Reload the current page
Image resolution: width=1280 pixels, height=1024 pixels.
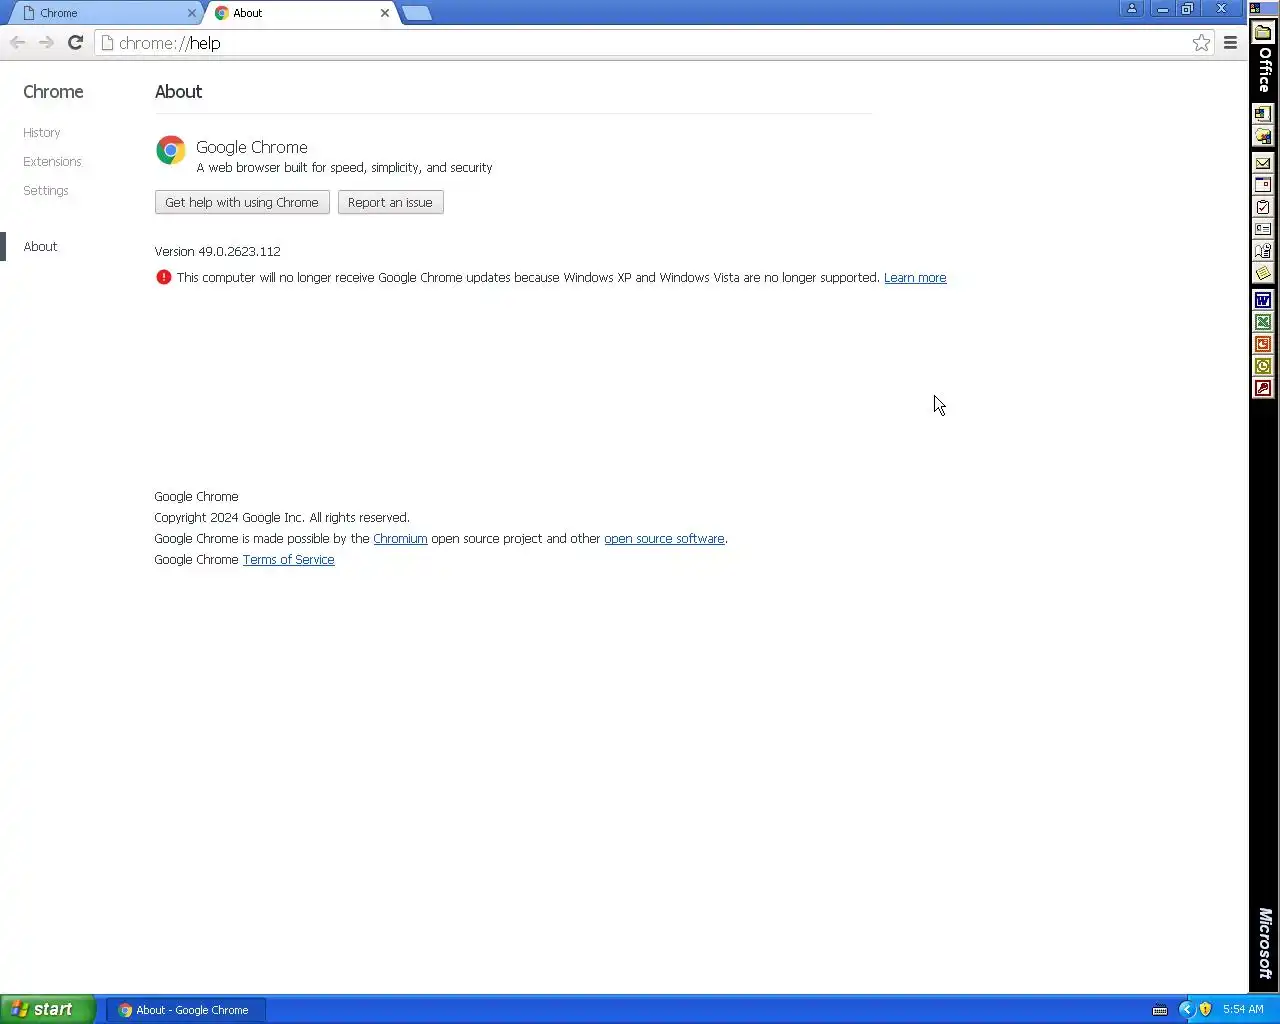[75, 42]
